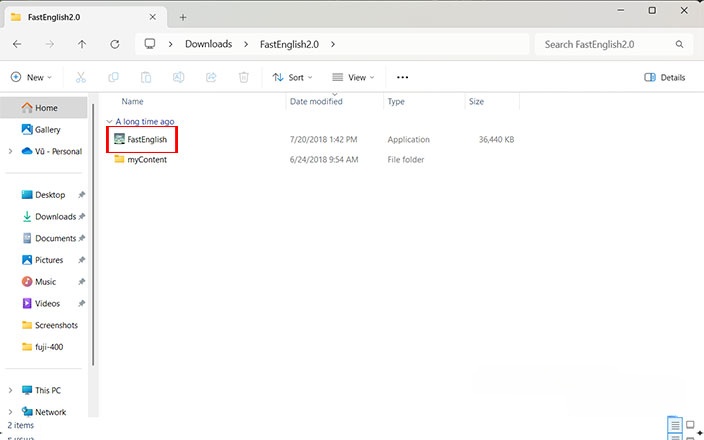Viewport: 704px width, 440px height.
Task: Expand the This PC node
Action: tap(10, 390)
